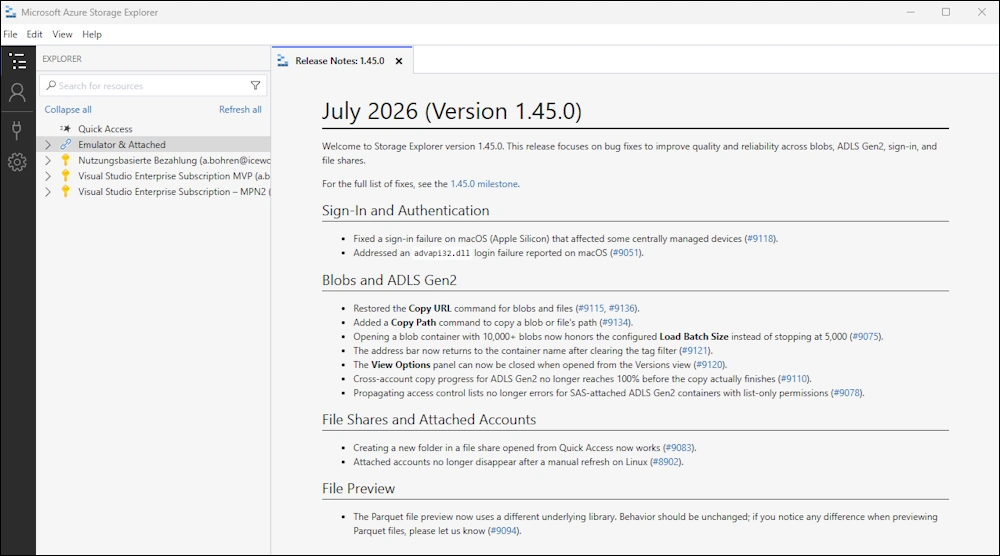Select Emulator & Attached tree label
The width and height of the screenshot is (1000, 556).
[122, 145]
